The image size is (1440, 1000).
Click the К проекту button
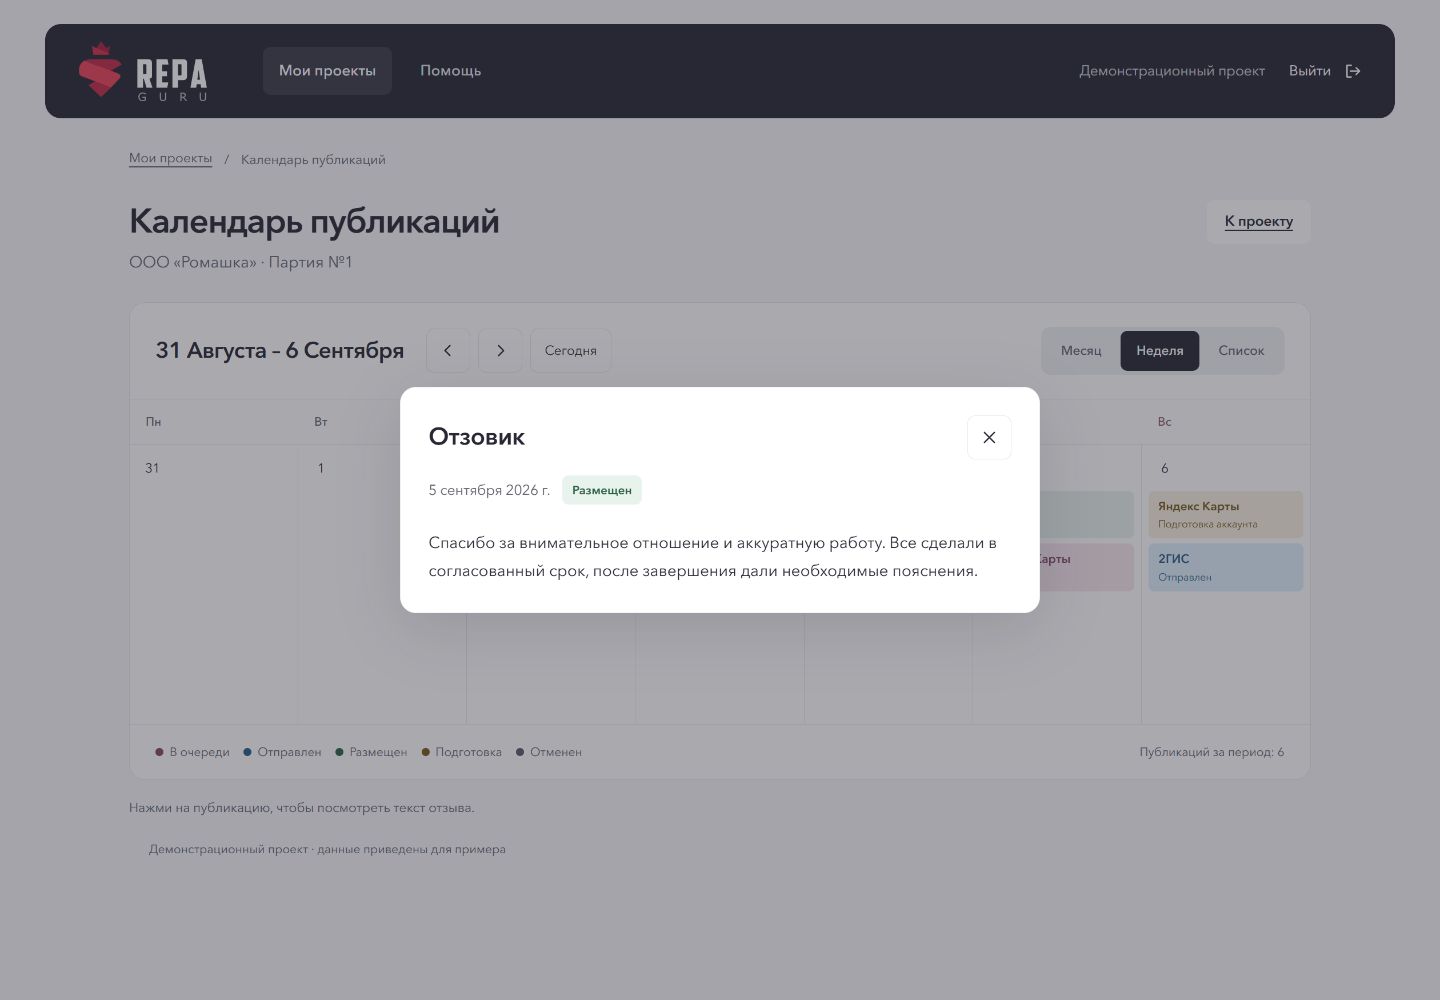tap(1258, 221)
